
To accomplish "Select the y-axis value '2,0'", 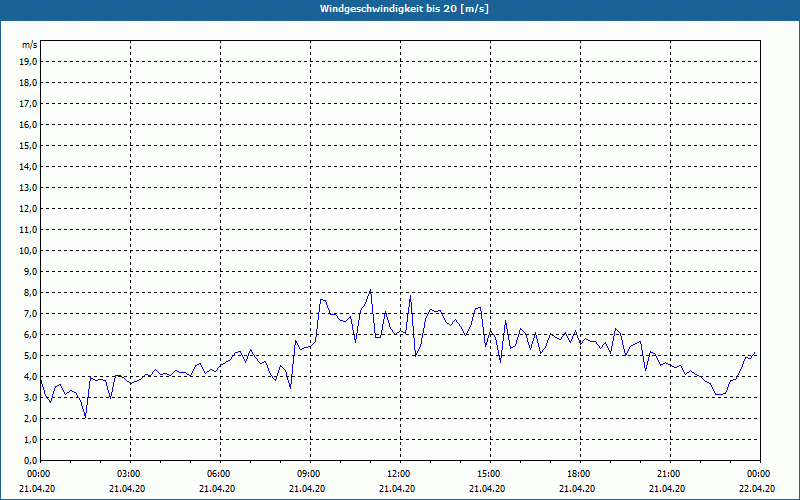I will (x=31, y=419).
